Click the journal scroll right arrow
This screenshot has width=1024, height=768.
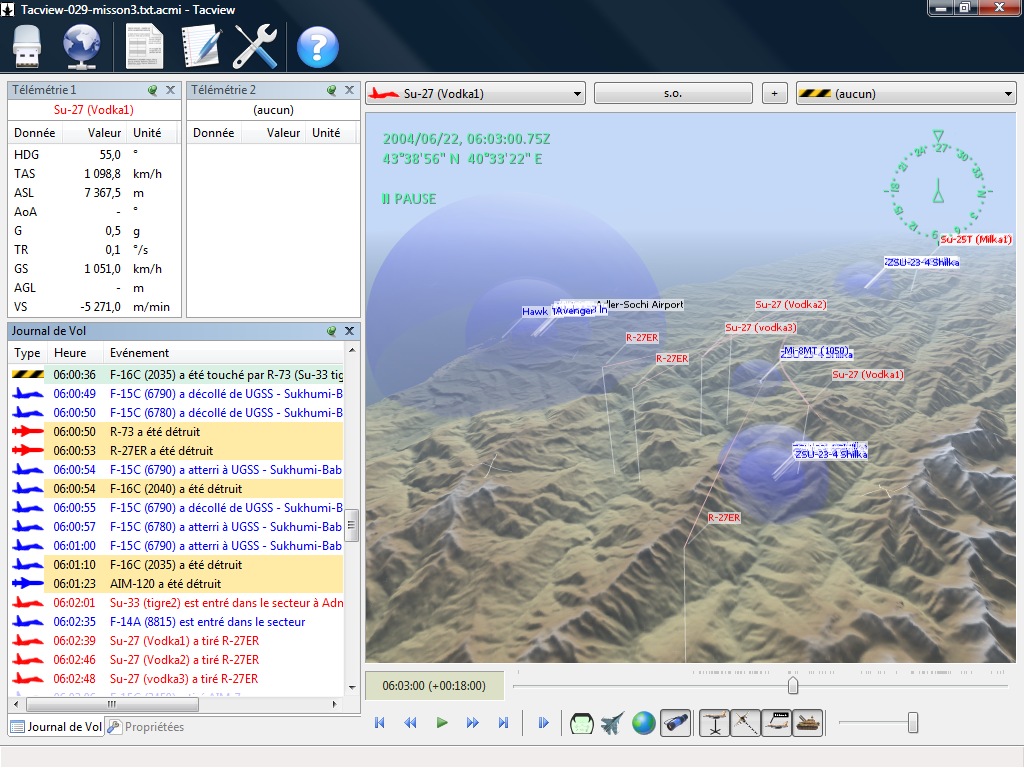334,704
